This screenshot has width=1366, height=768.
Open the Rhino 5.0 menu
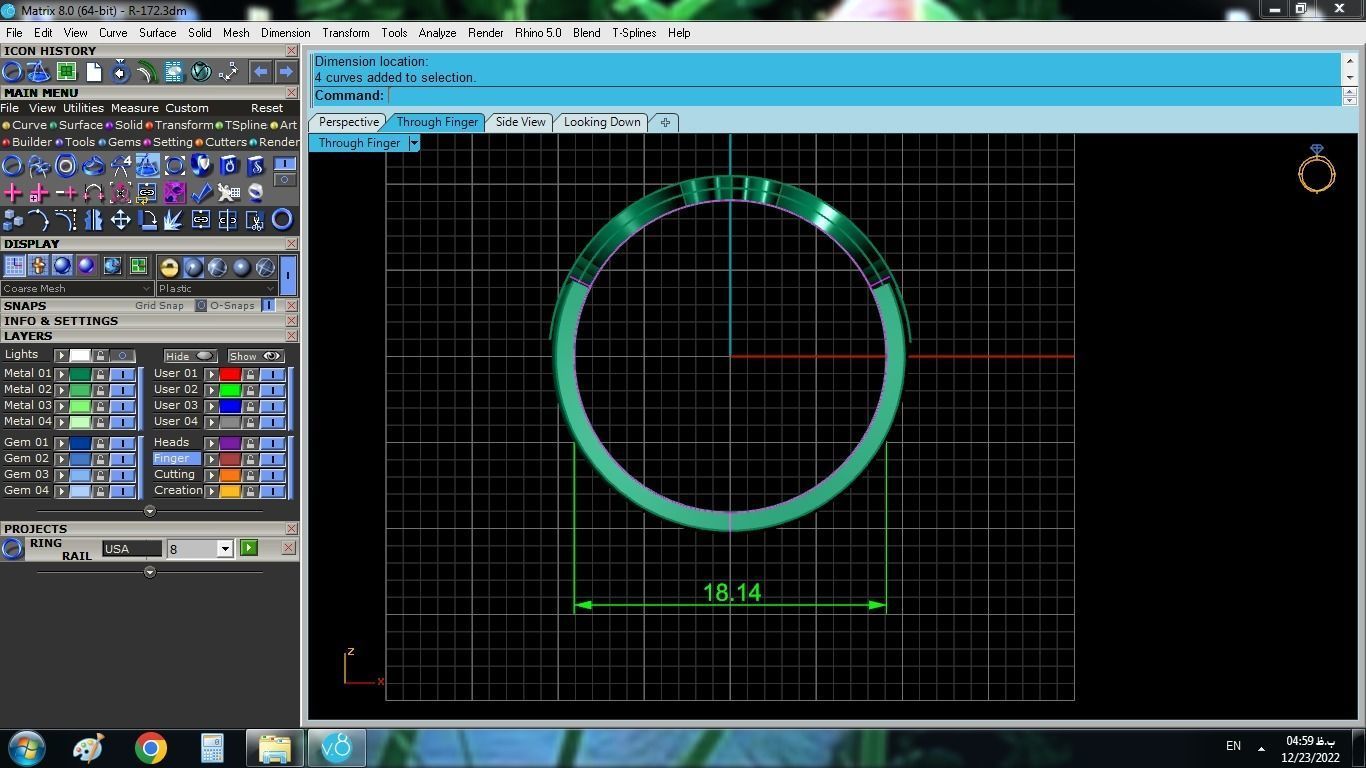click(538, 33)
